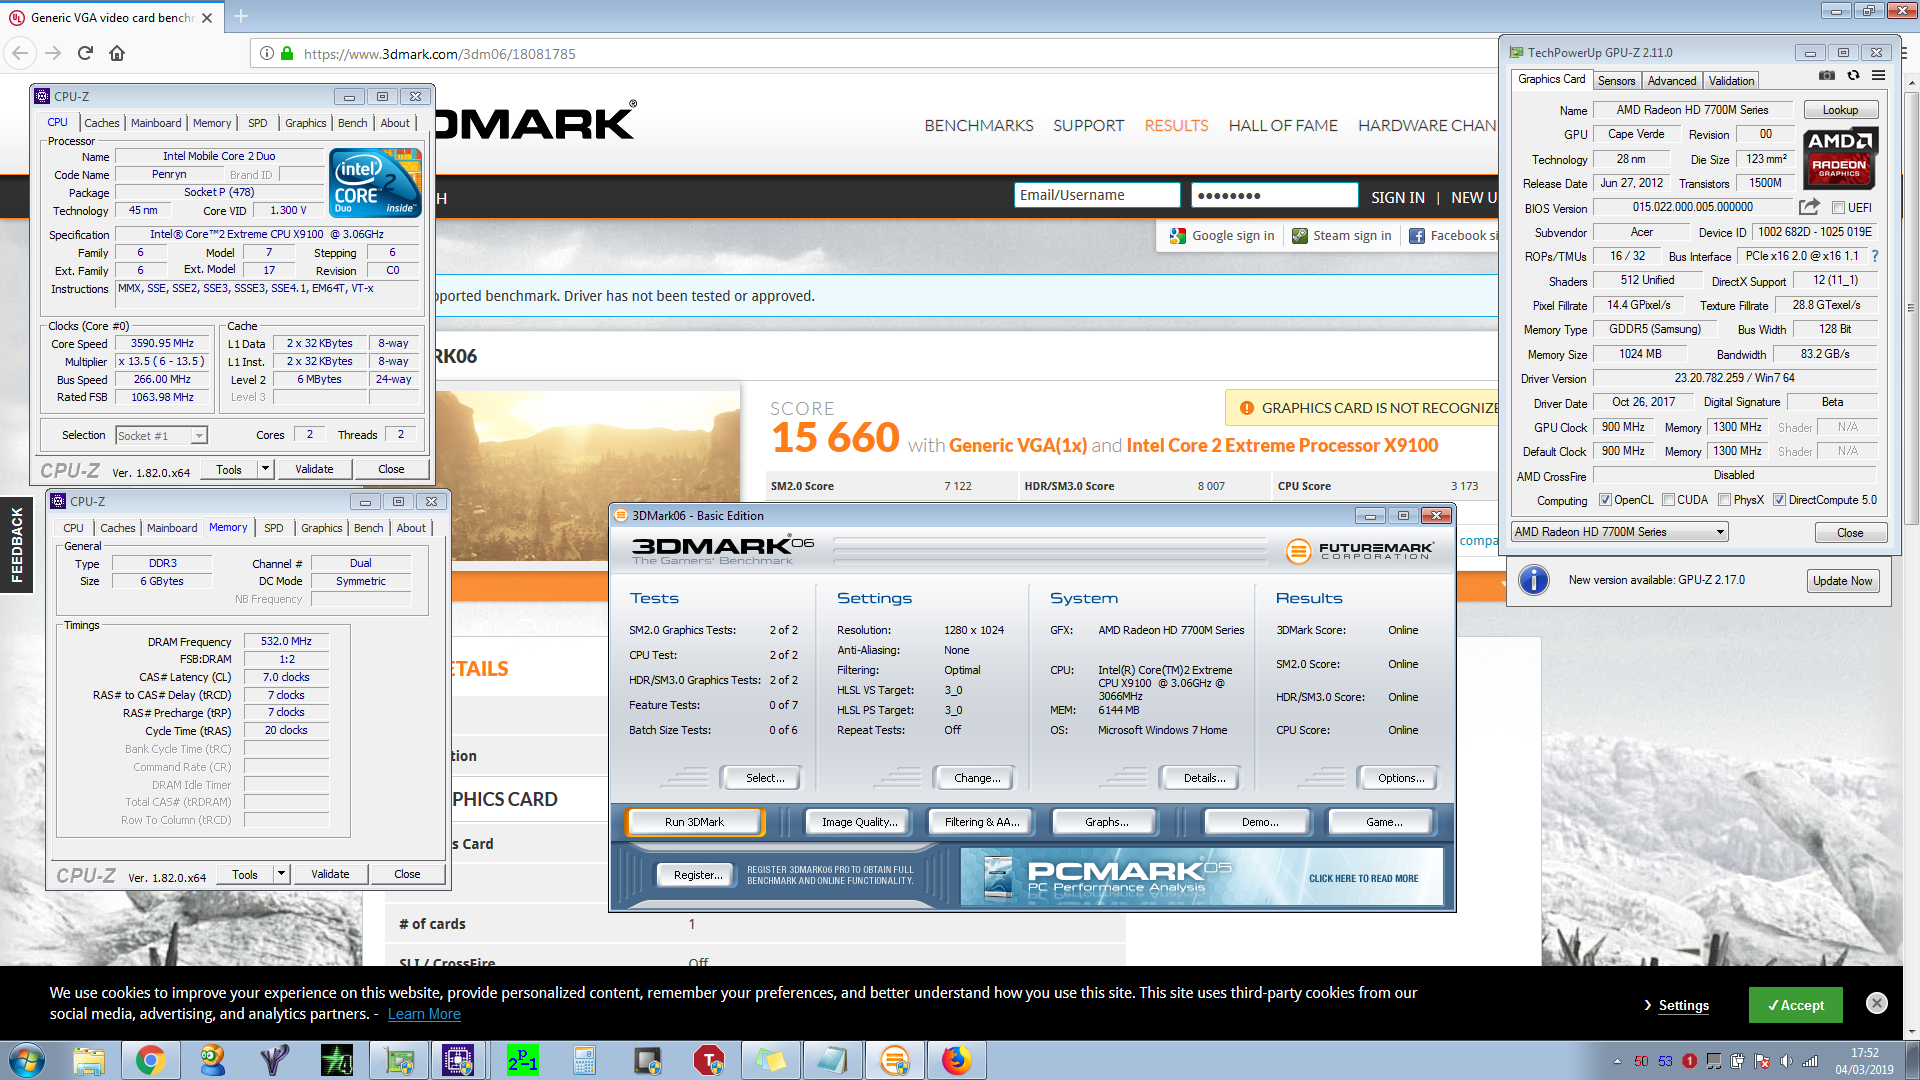The width and height of the screenshot is (1920, 1080).
Task: Click the BIOS export share icon
Action: (1809, 207)
